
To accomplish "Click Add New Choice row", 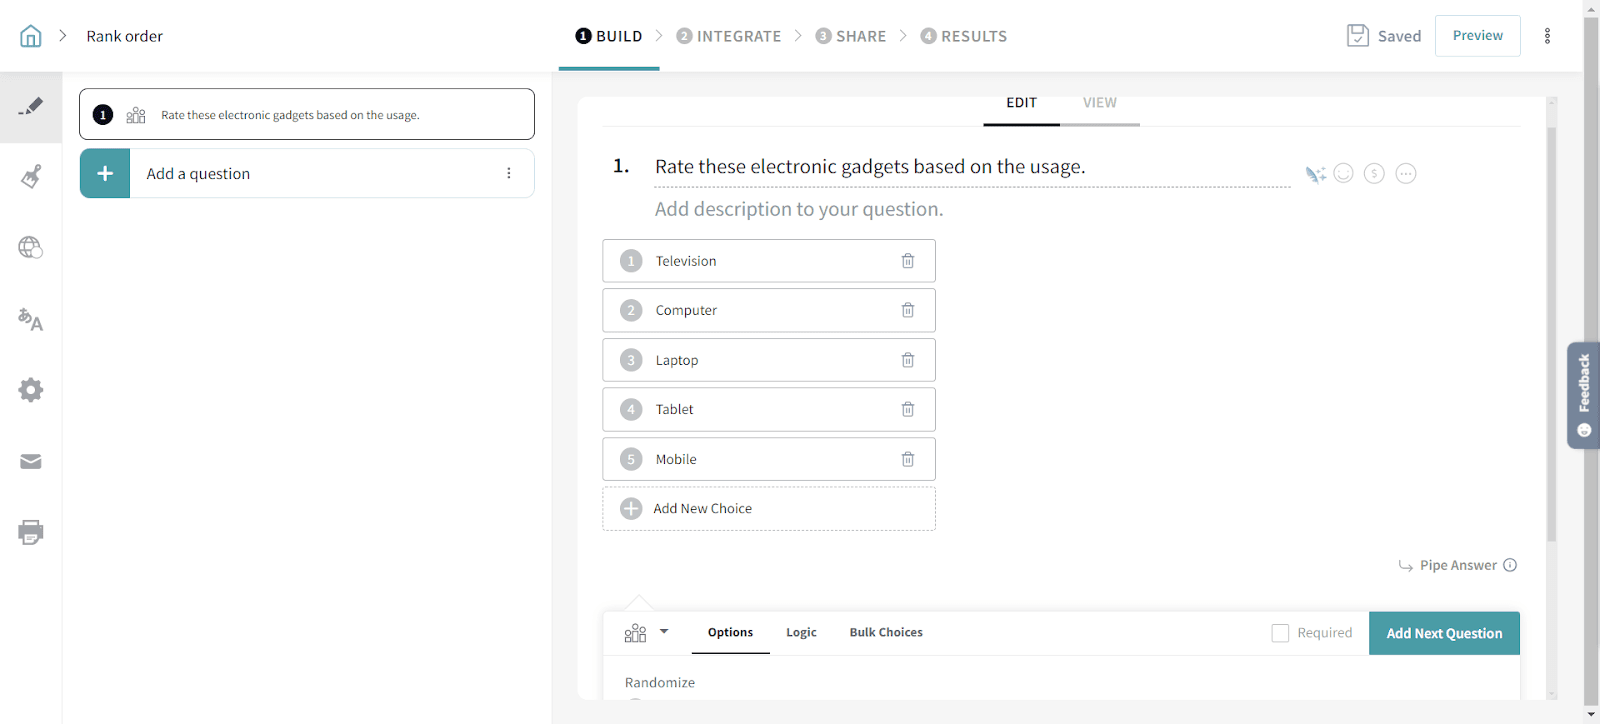I will [x=768, y=509].
